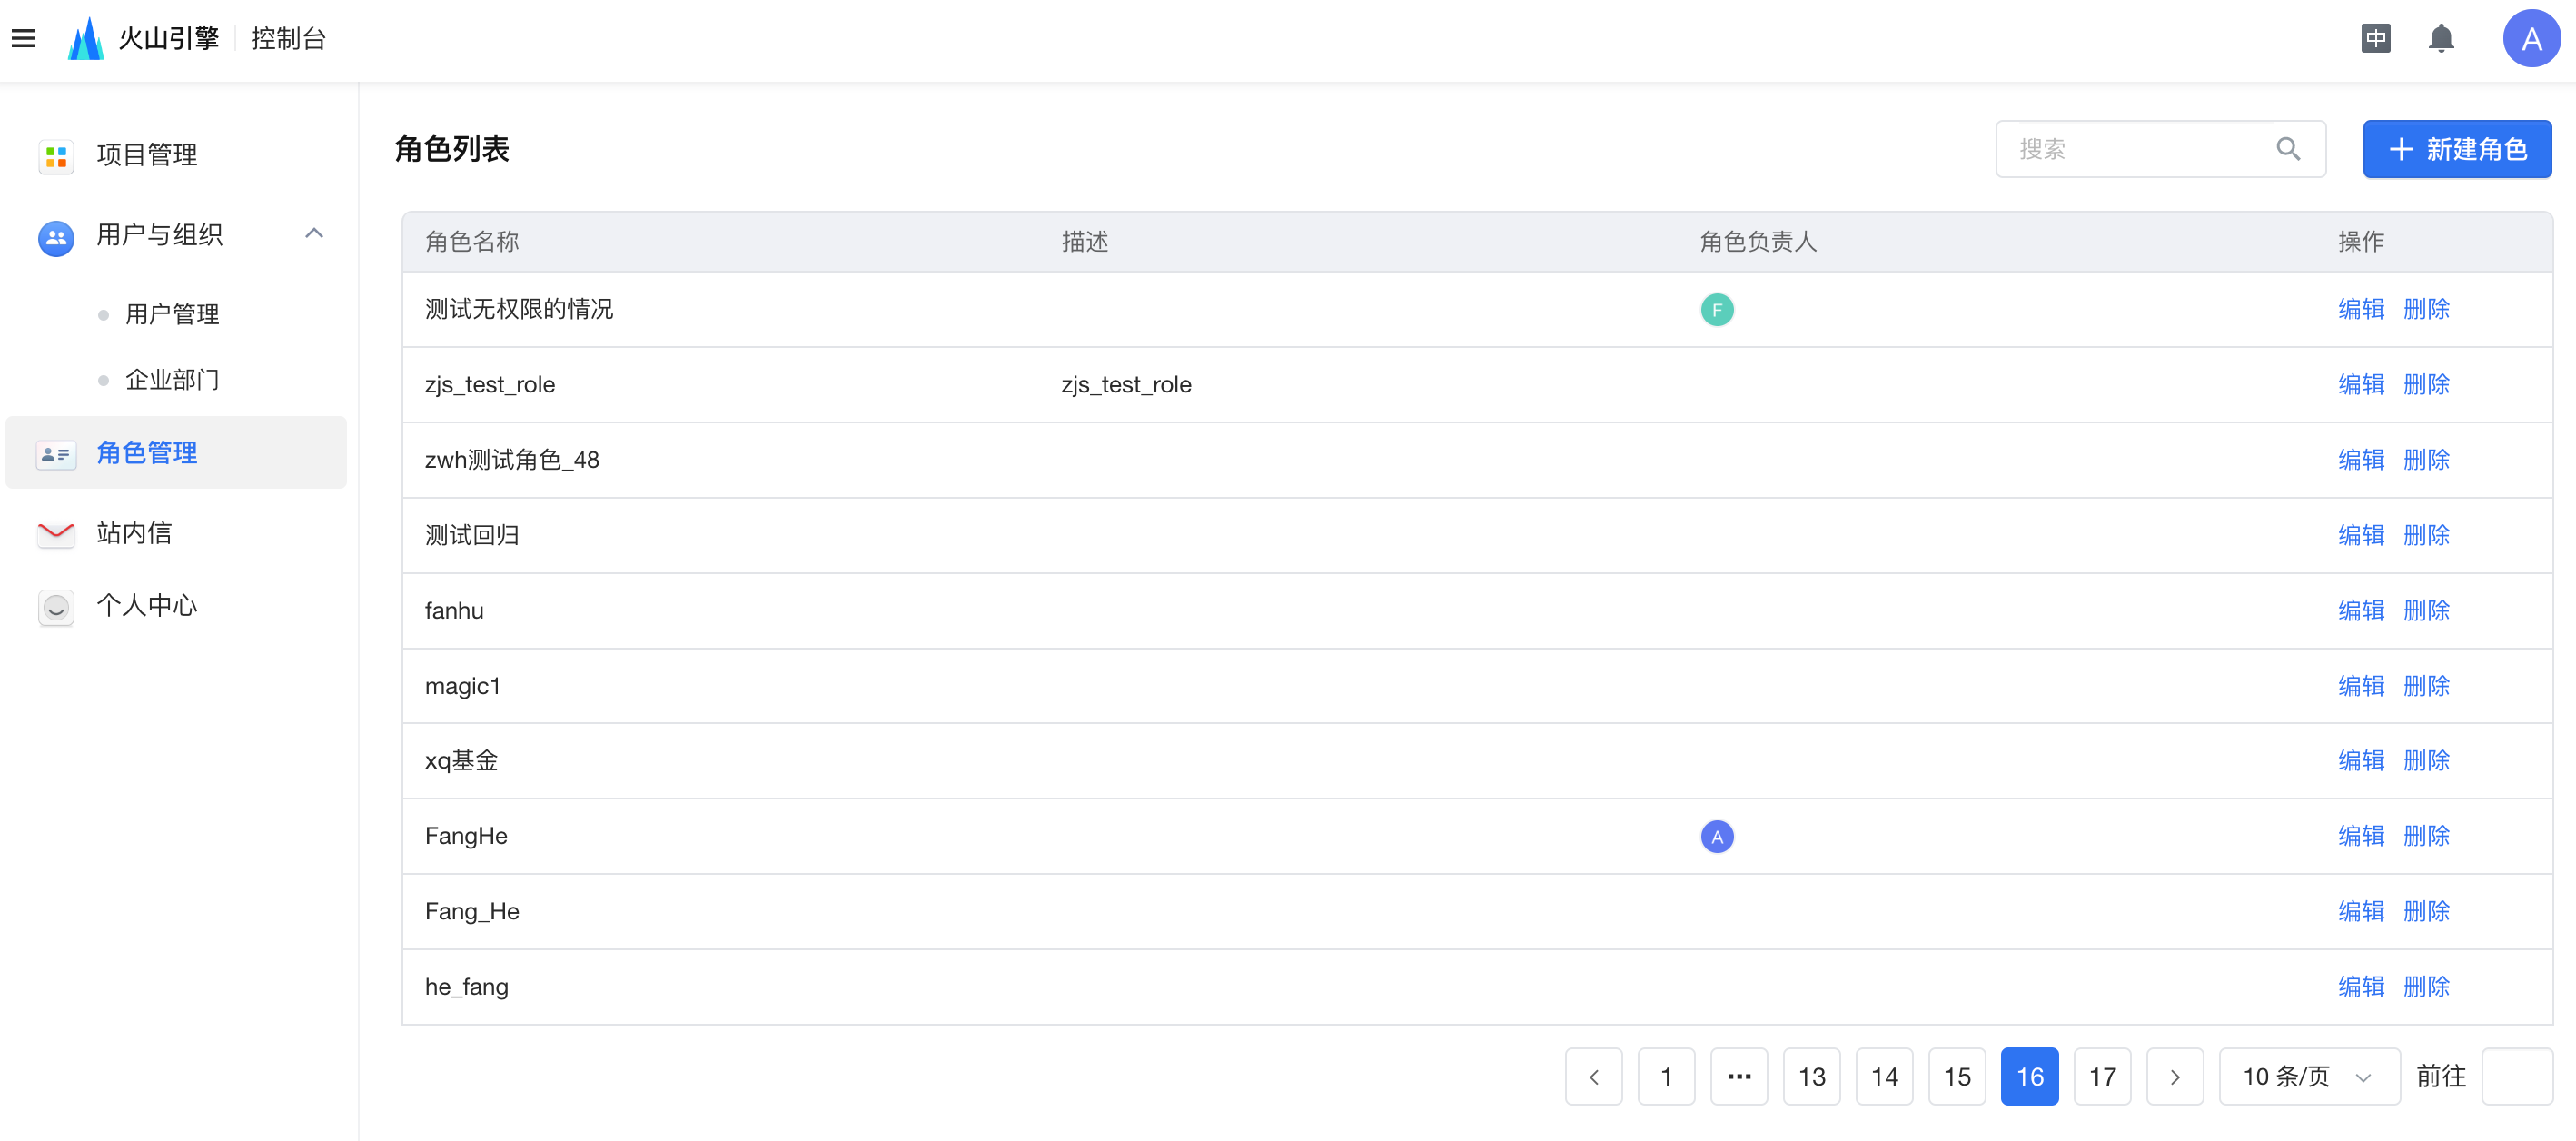Image resolution: width=2576 pixels, height=1141 pixels.
Task: Edit the fanhu role
Action: (x=2361, y=610)
